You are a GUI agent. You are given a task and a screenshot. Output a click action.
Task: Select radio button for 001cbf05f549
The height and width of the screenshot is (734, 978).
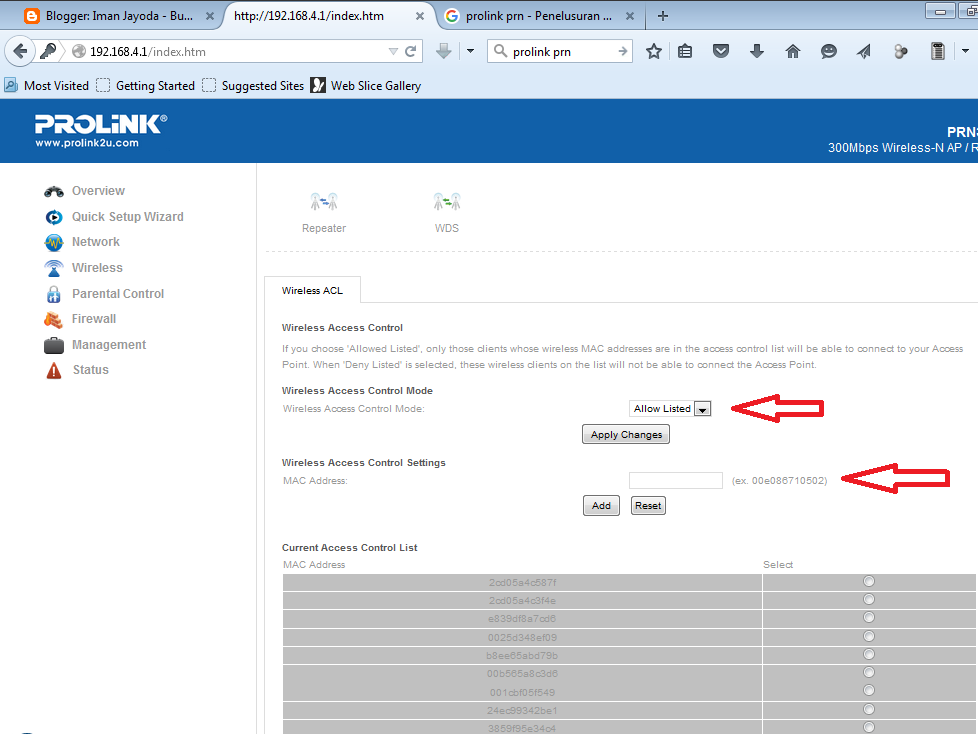[x=869, y=690]
